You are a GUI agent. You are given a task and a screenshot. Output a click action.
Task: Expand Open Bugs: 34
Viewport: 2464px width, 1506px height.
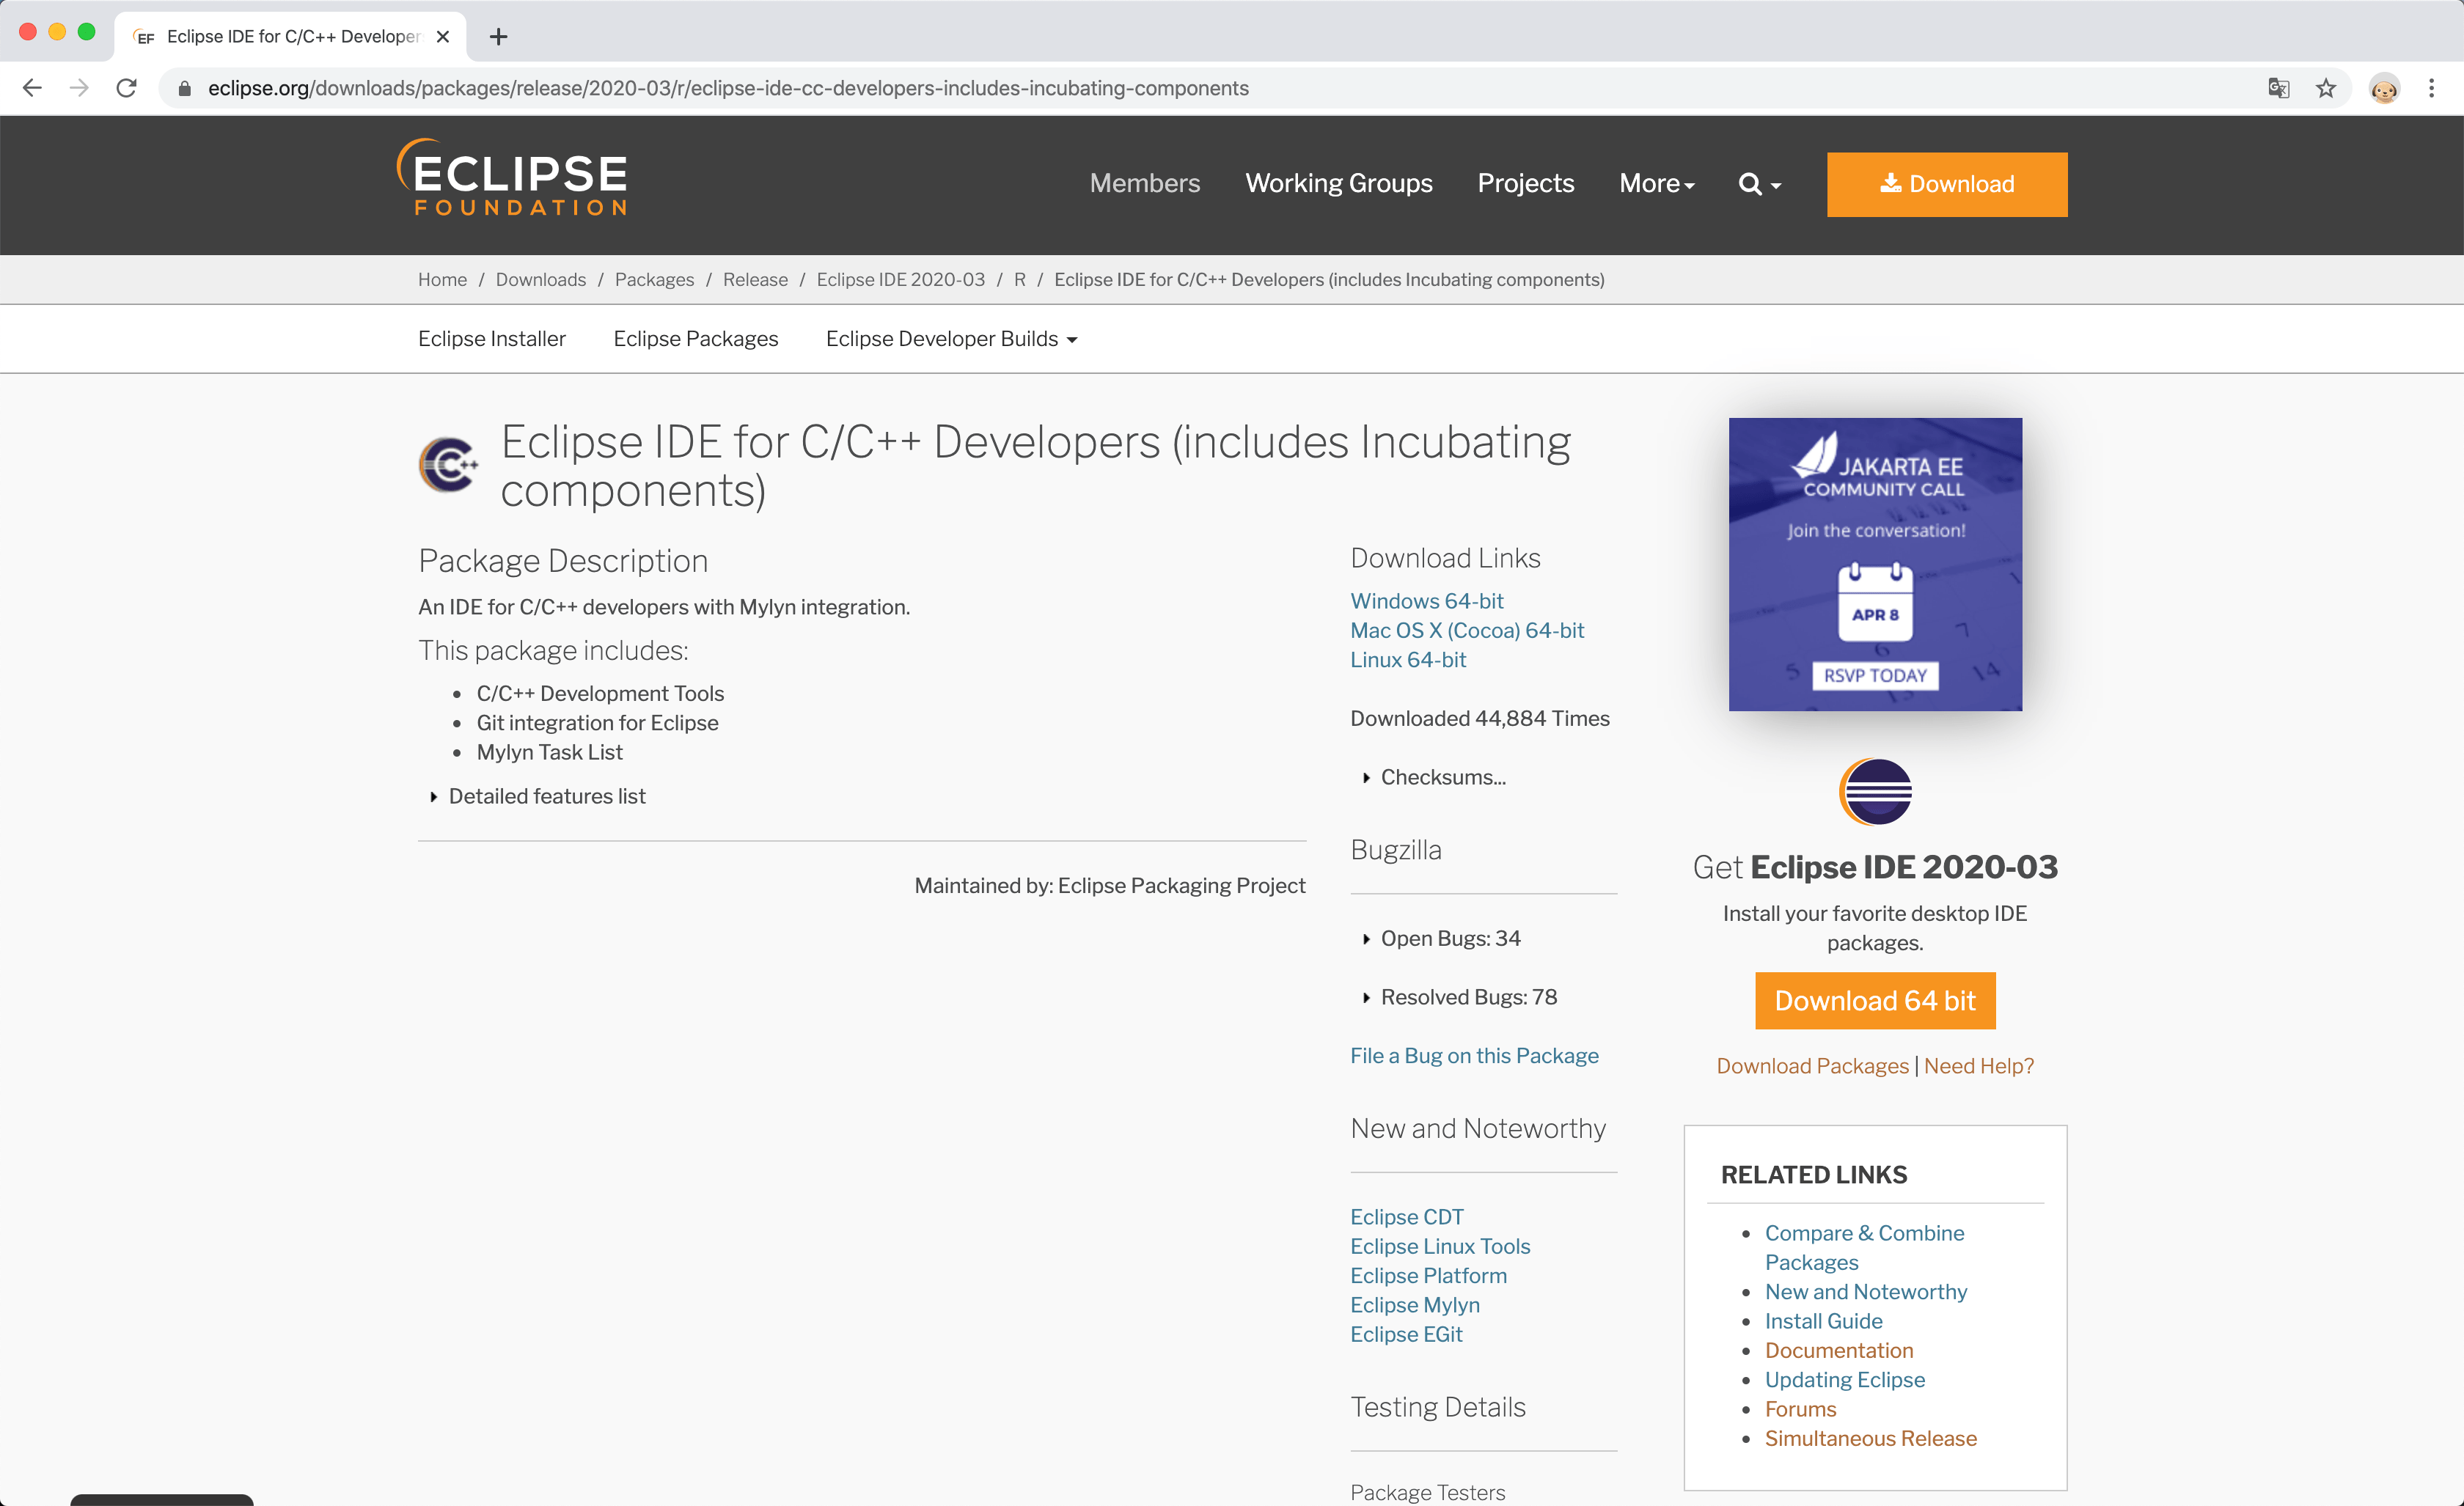(1441, 938)
